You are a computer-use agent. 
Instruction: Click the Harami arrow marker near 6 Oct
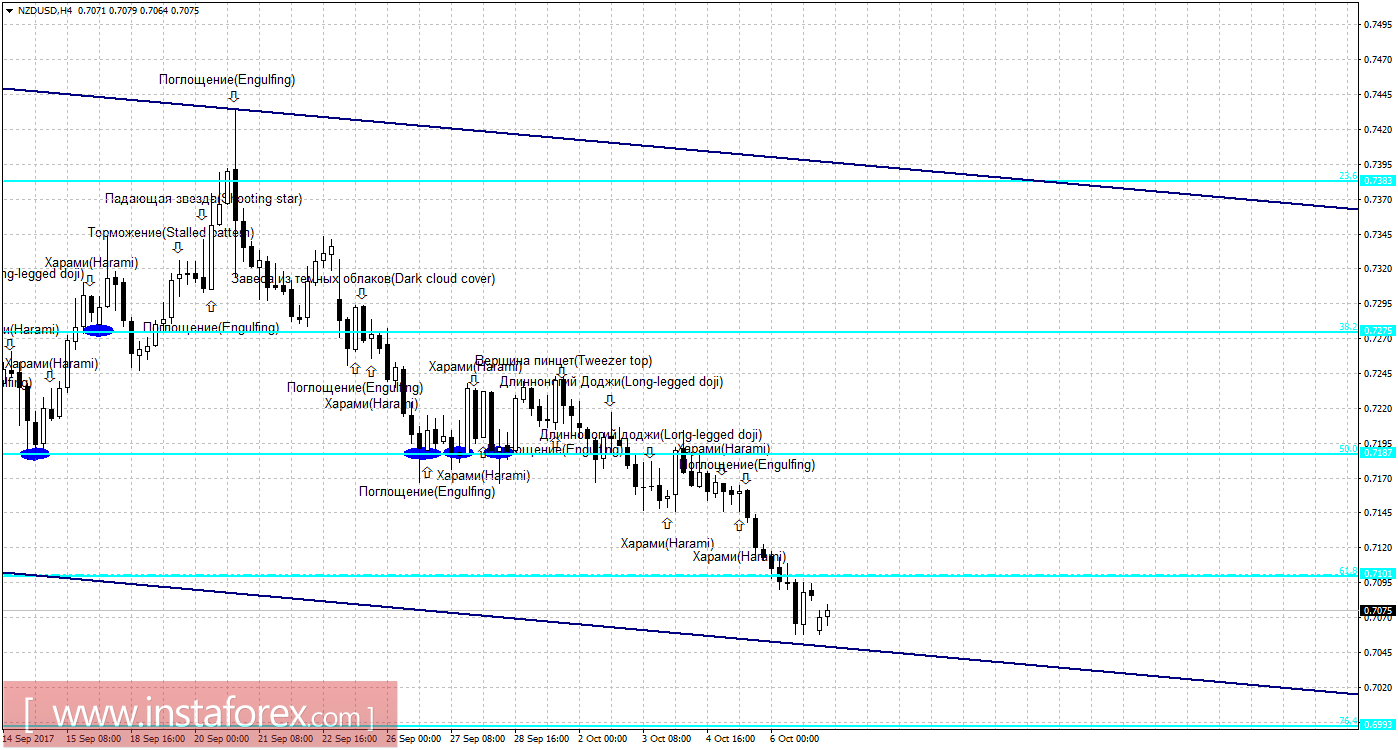738,524
